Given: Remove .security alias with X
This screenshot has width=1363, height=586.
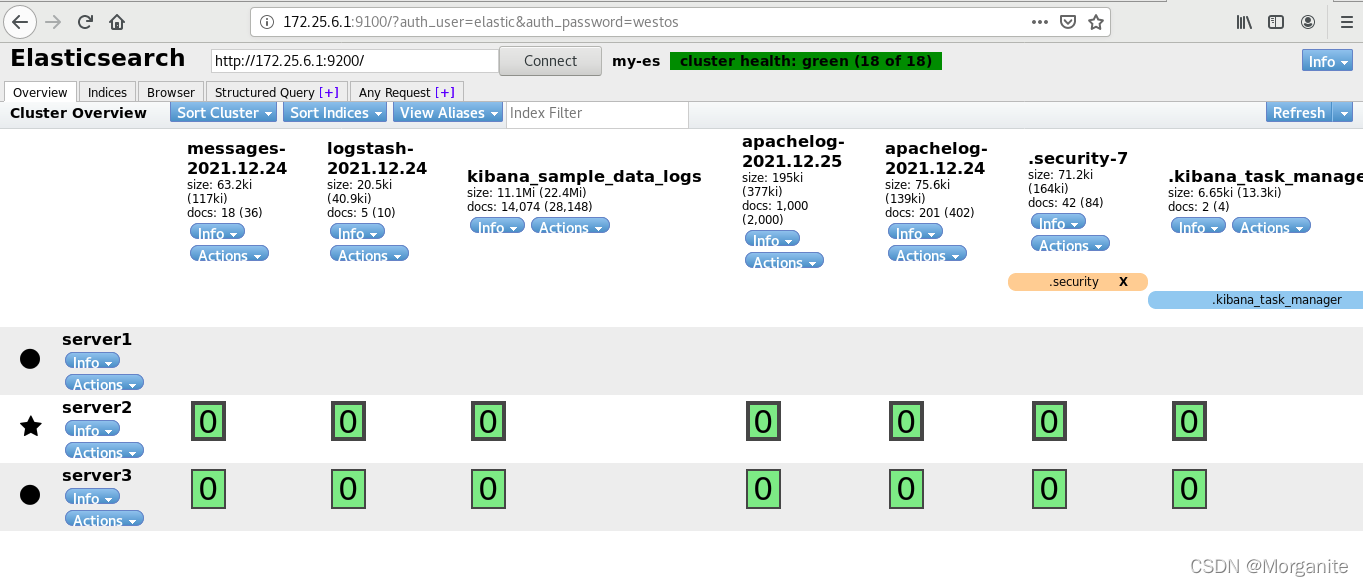Looking at the screenshot, I should coord(1123,282).
